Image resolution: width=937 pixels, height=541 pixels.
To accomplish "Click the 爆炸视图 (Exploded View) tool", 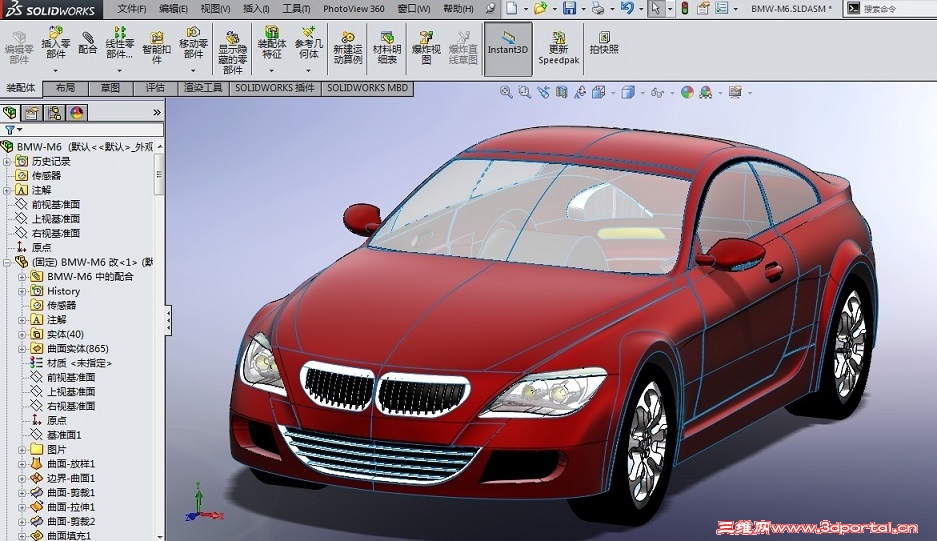I will (x=426, y=48).
